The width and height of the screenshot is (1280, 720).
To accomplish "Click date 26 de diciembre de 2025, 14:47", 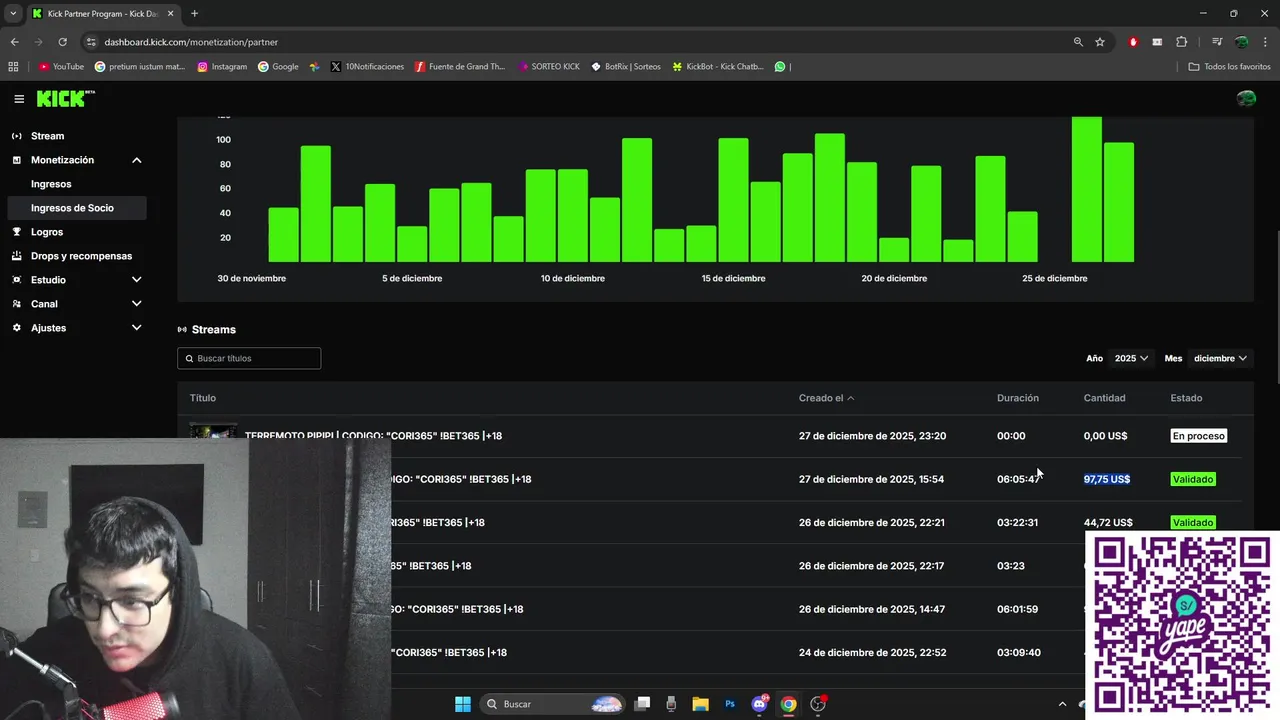I will pyautogui.click(x=871, y=609).
